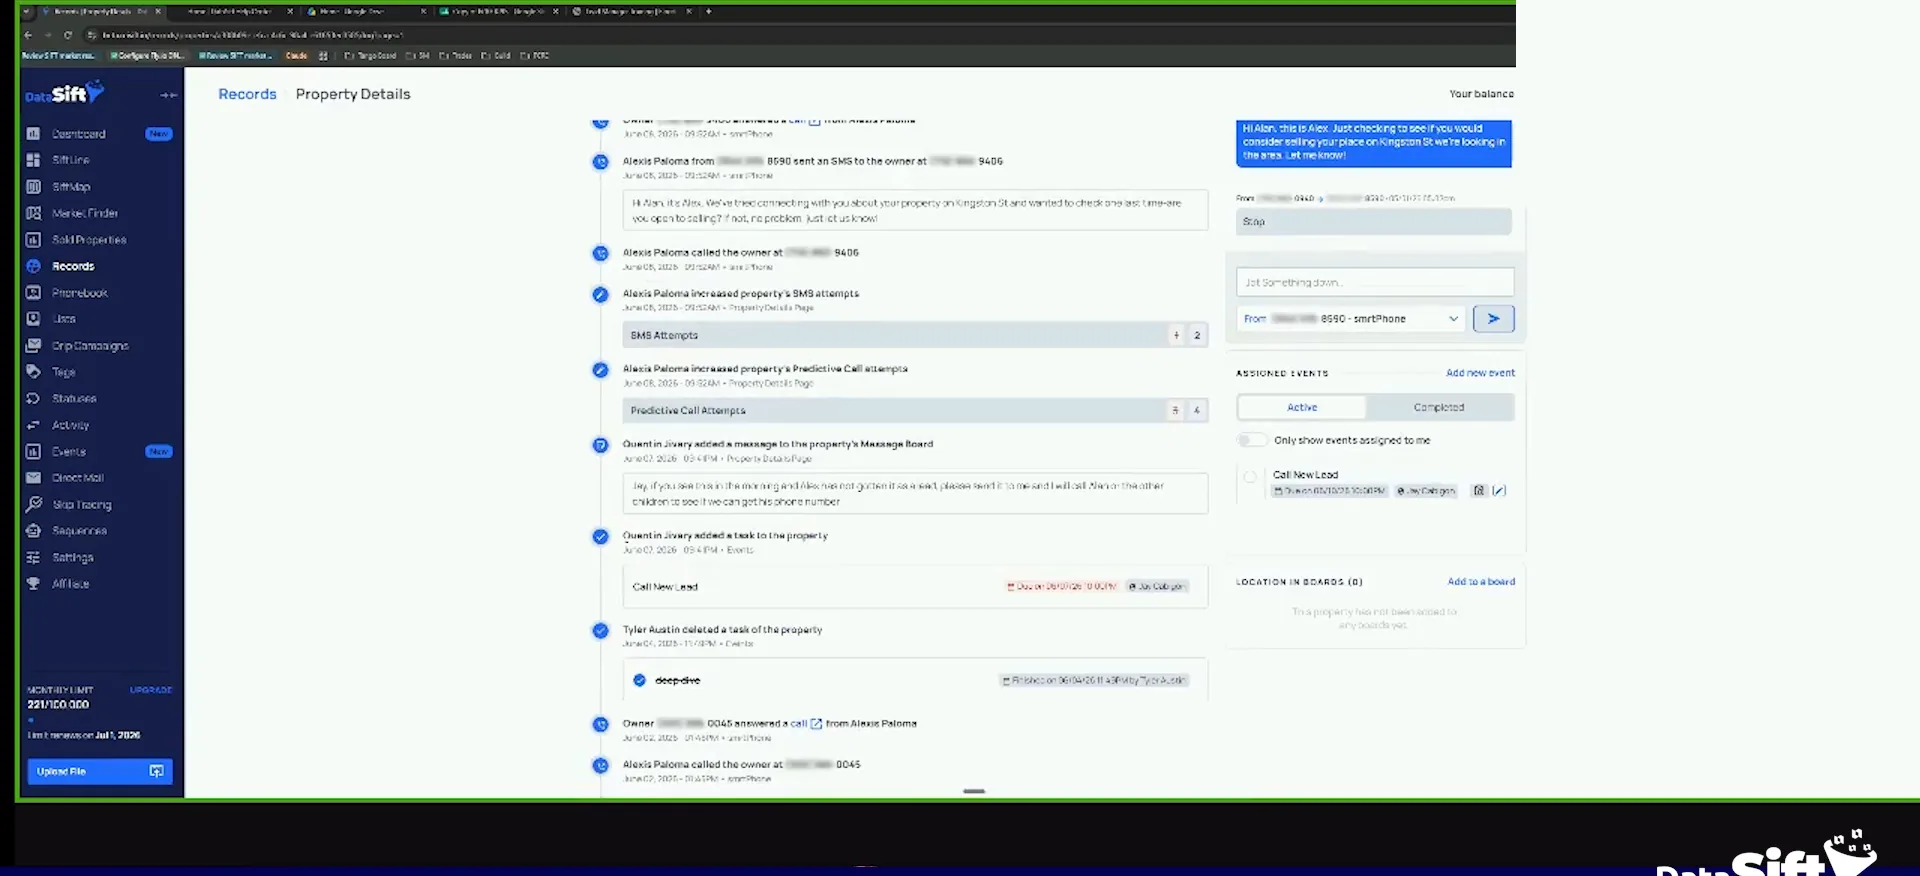Image resolution: width=1920 pixels, height=876 pixels.
Task: Go to Records in the sidebar
Action: coord(73,267)
